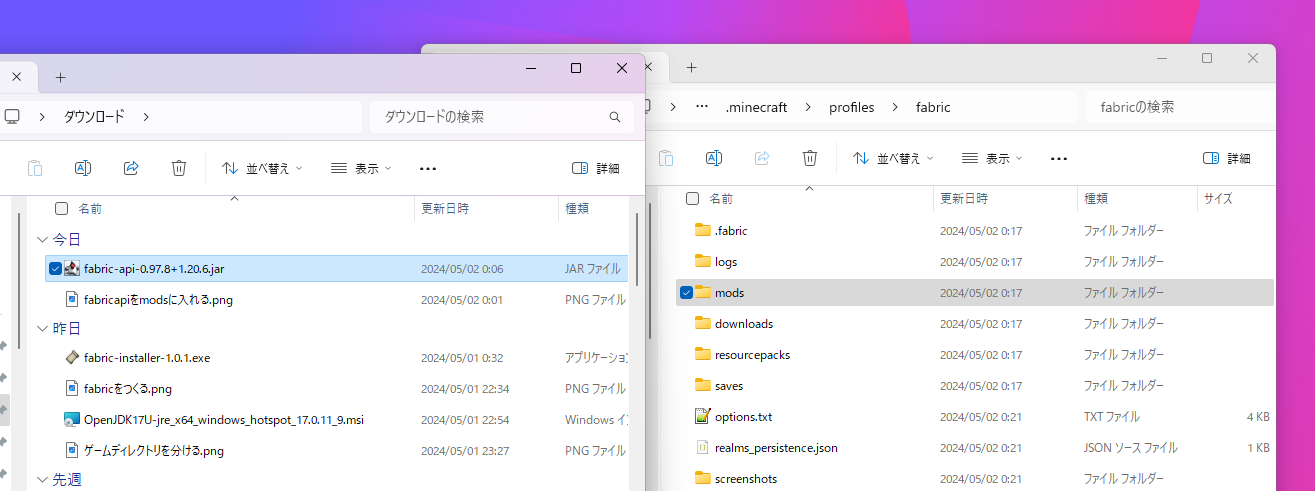
Task: Open 並べ替え sort dropdown in Downloads window
Action: coord(262,168)
